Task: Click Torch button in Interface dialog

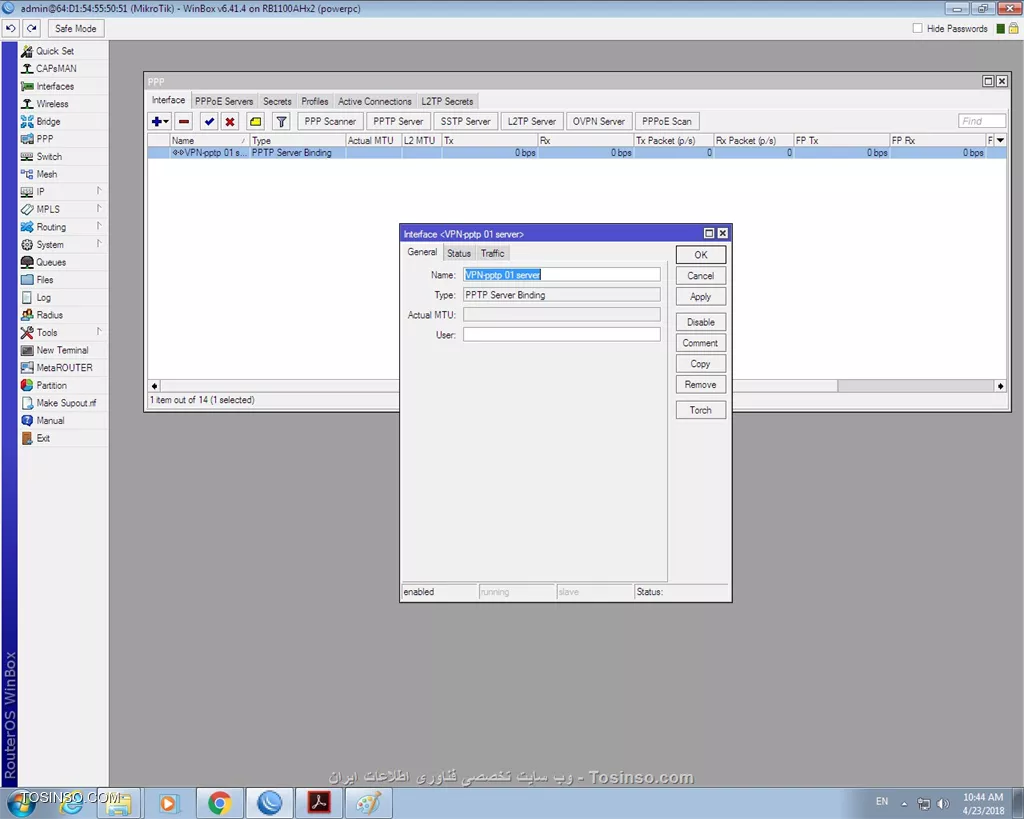Action: coord(701,410)
